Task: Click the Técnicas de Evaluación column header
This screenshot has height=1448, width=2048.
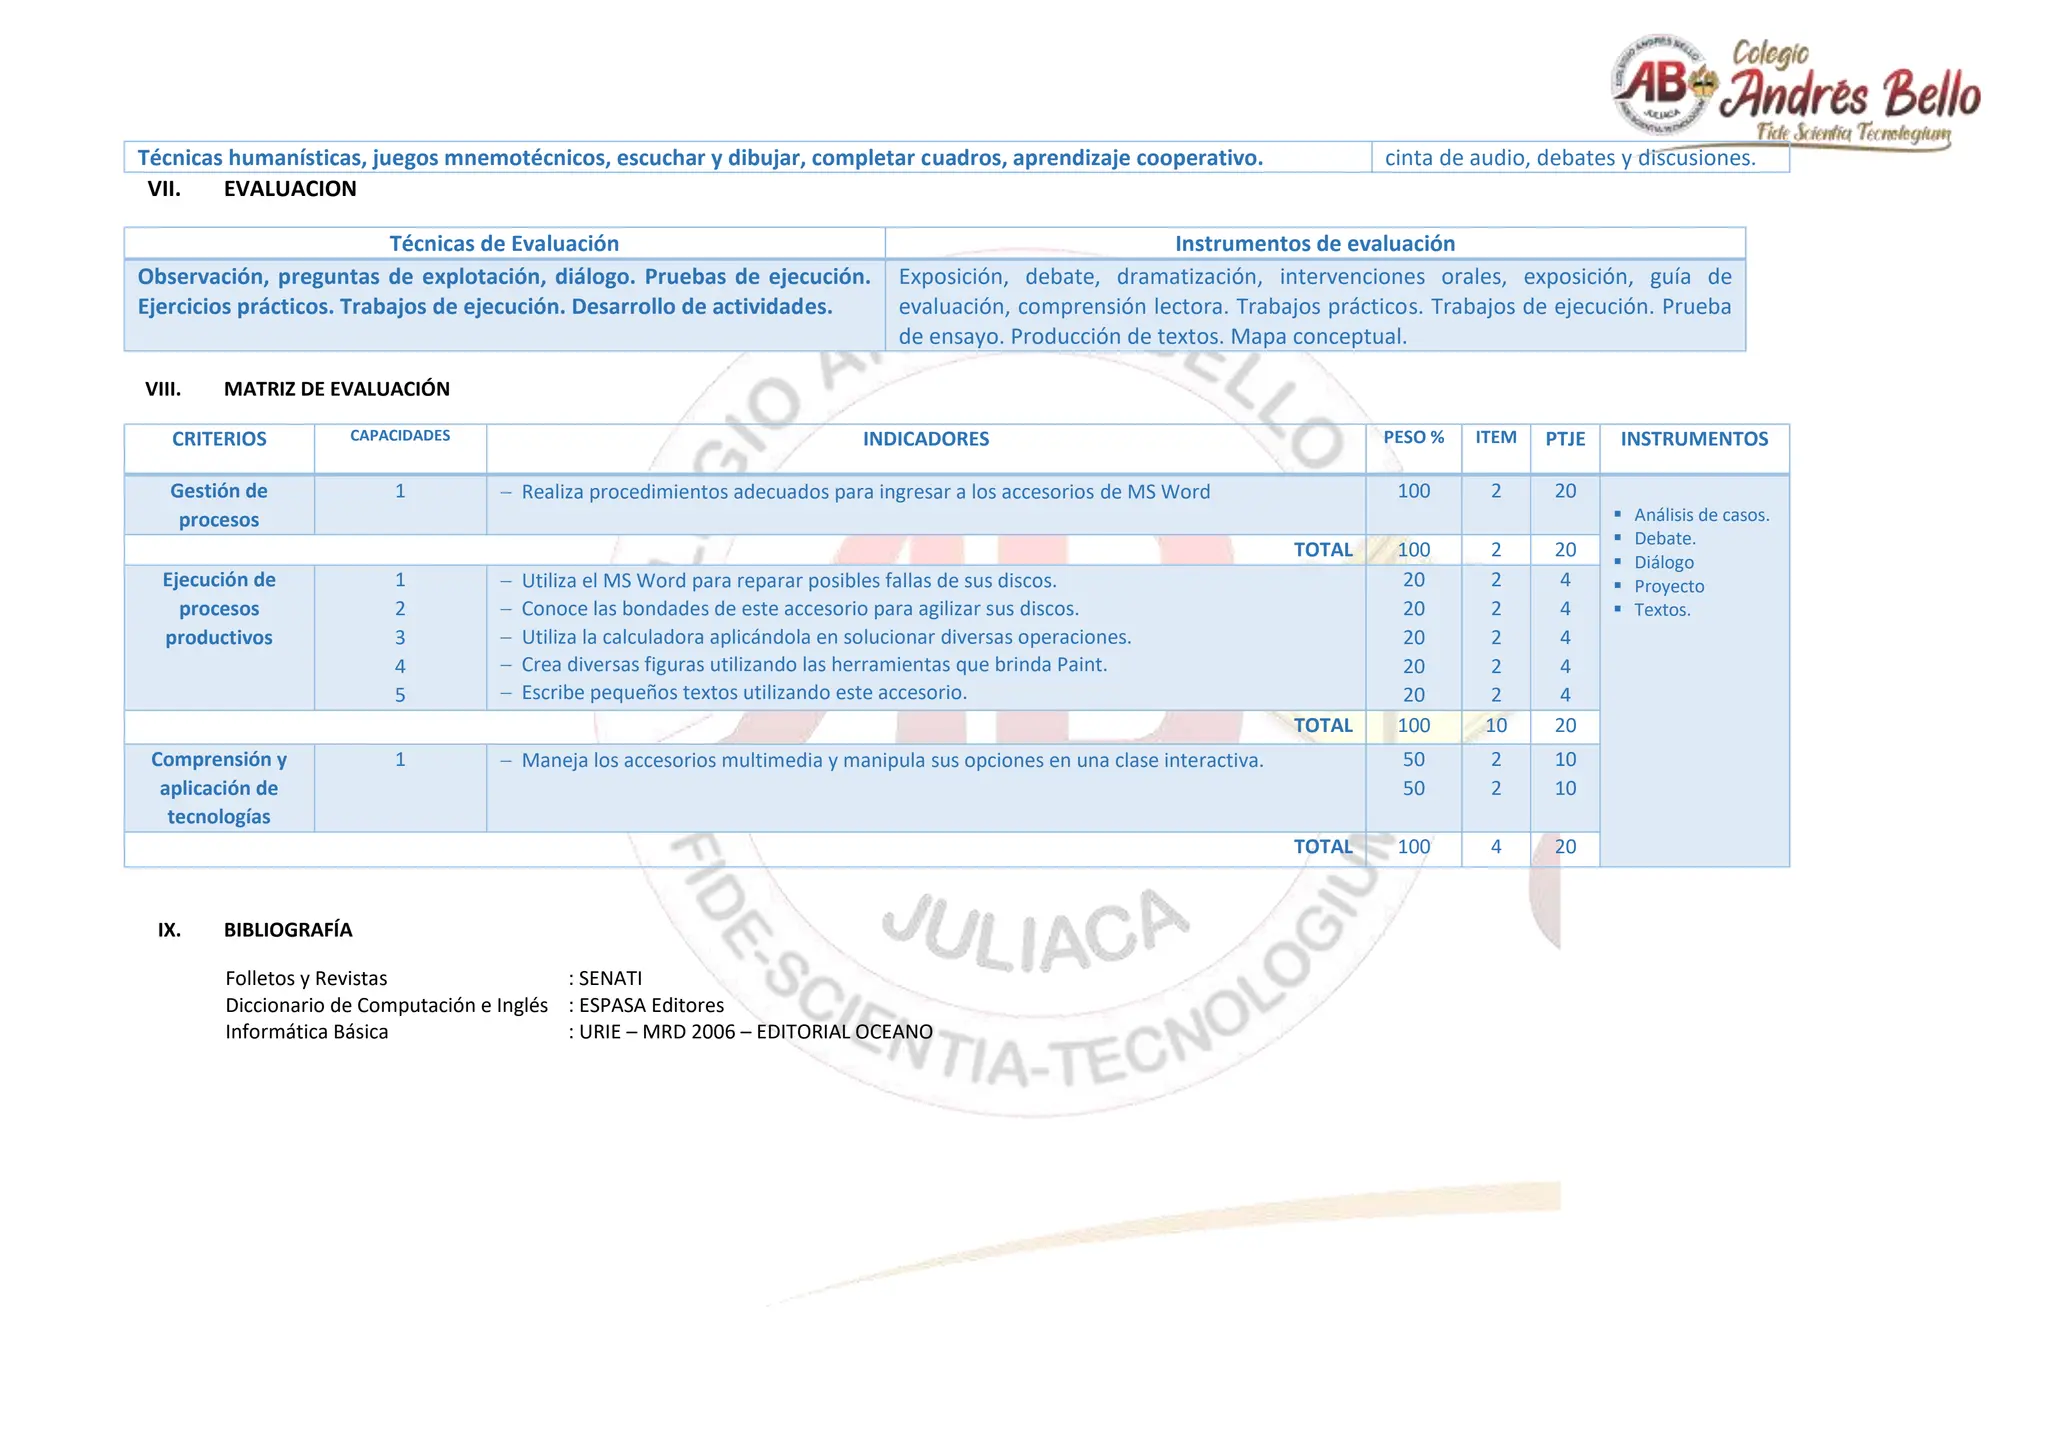Action: tap(504, 243)
